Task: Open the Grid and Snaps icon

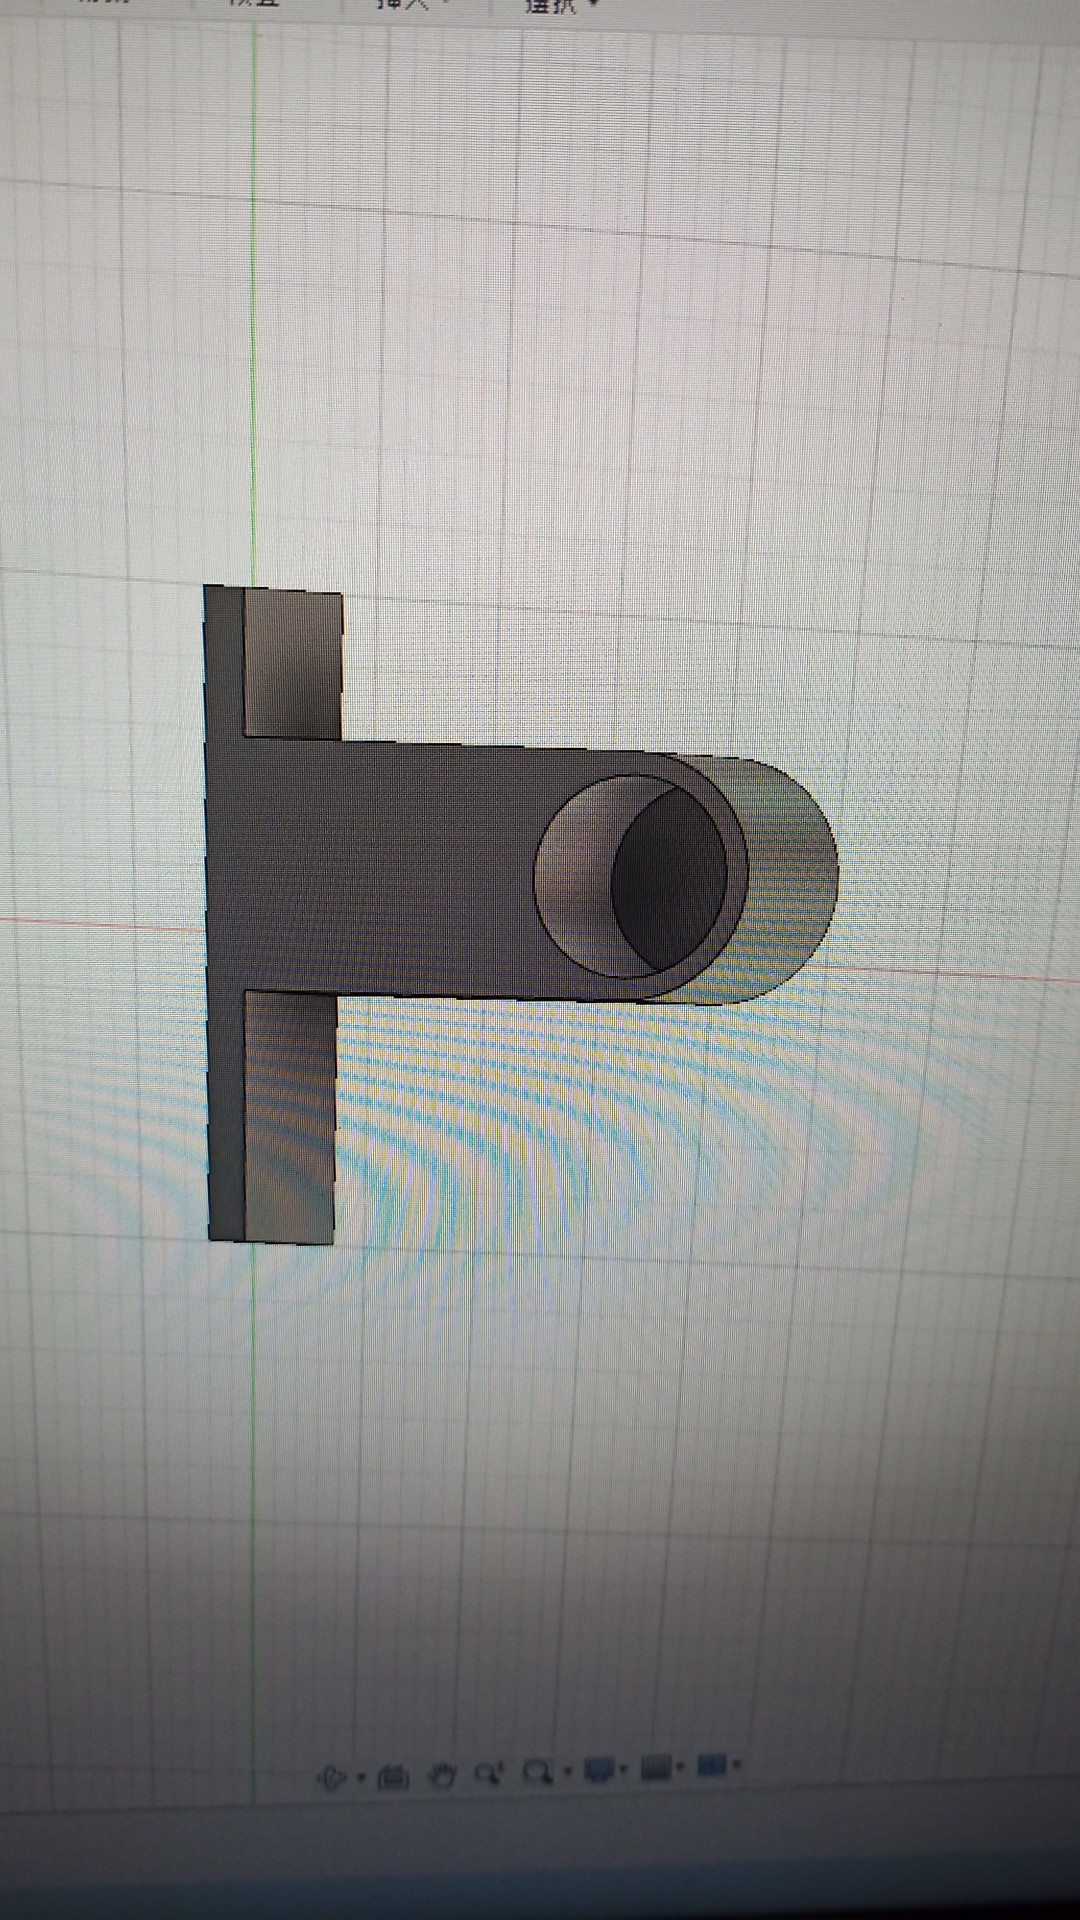Action: point(656,1767)
